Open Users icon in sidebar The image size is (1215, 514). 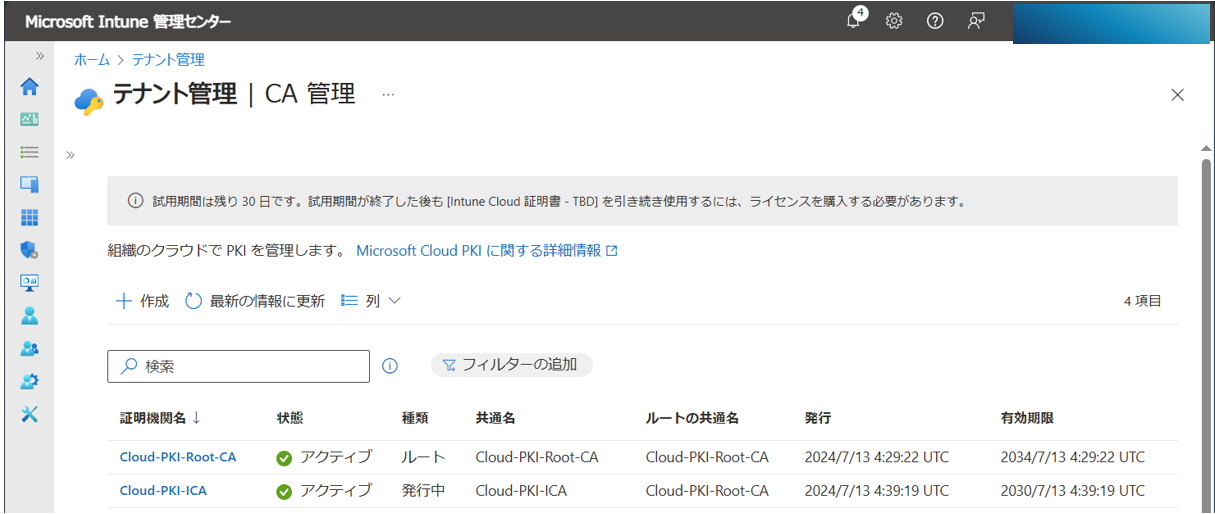[29, 315]
